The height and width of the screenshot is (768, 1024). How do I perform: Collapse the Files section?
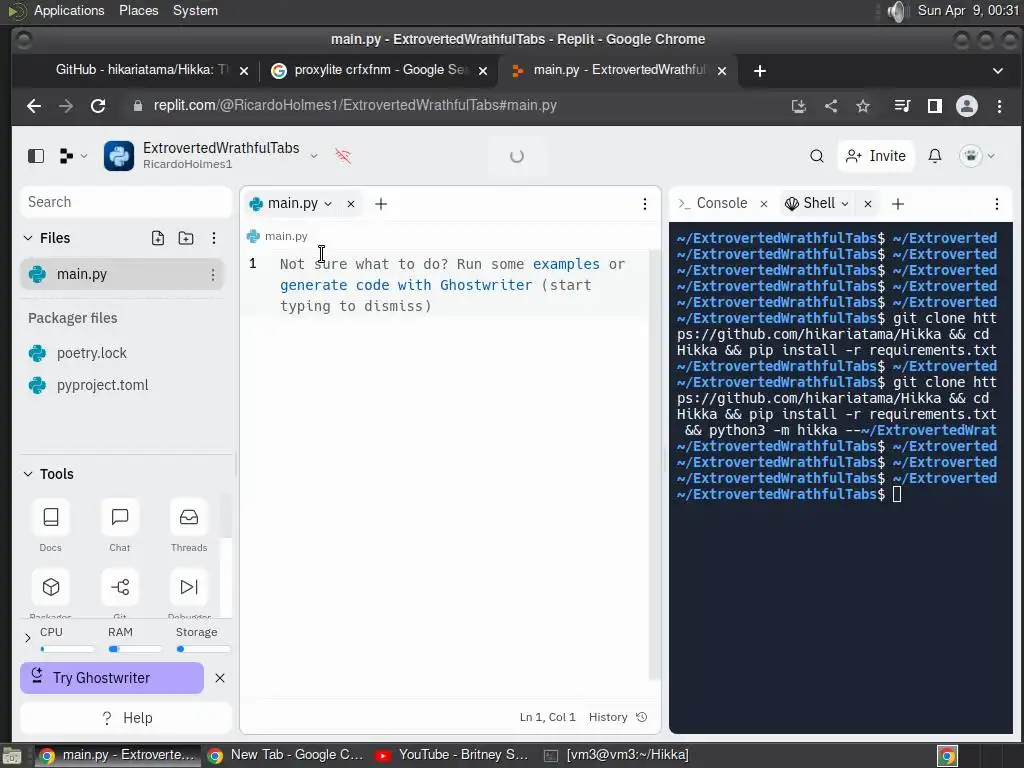click(27, 238)
